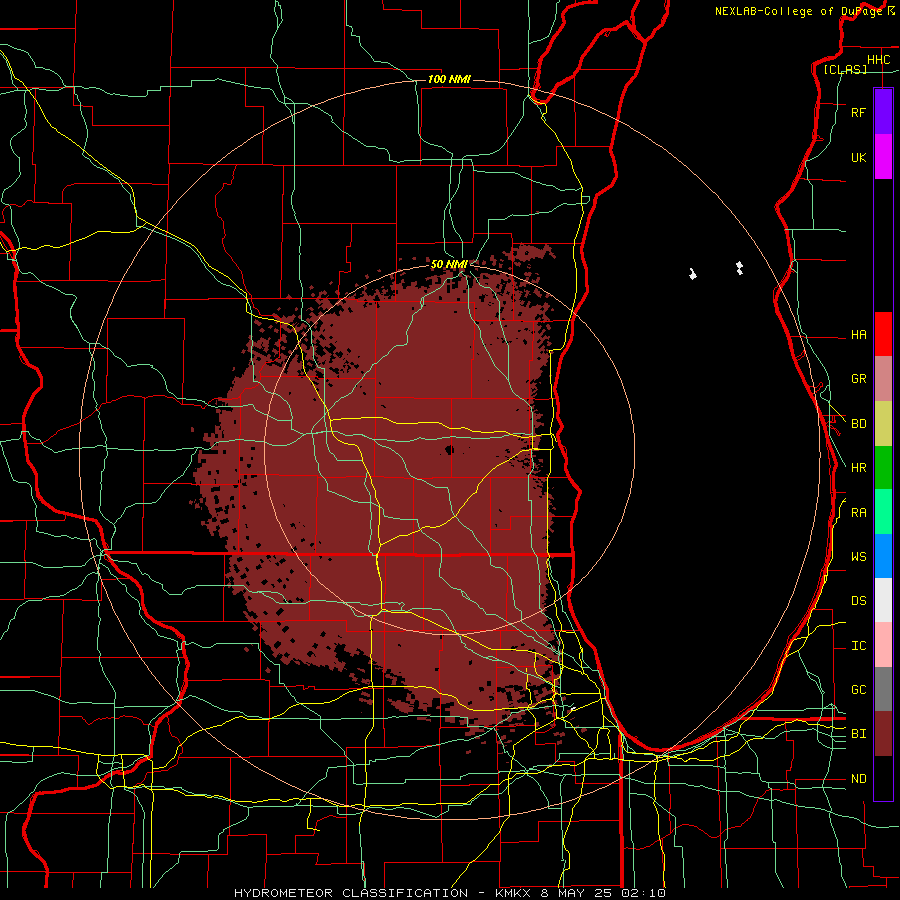Image resolution: width=900 pixels, height=900 pixels.
Task: Click the dark green HR swatch
Action: pos(883,468)
